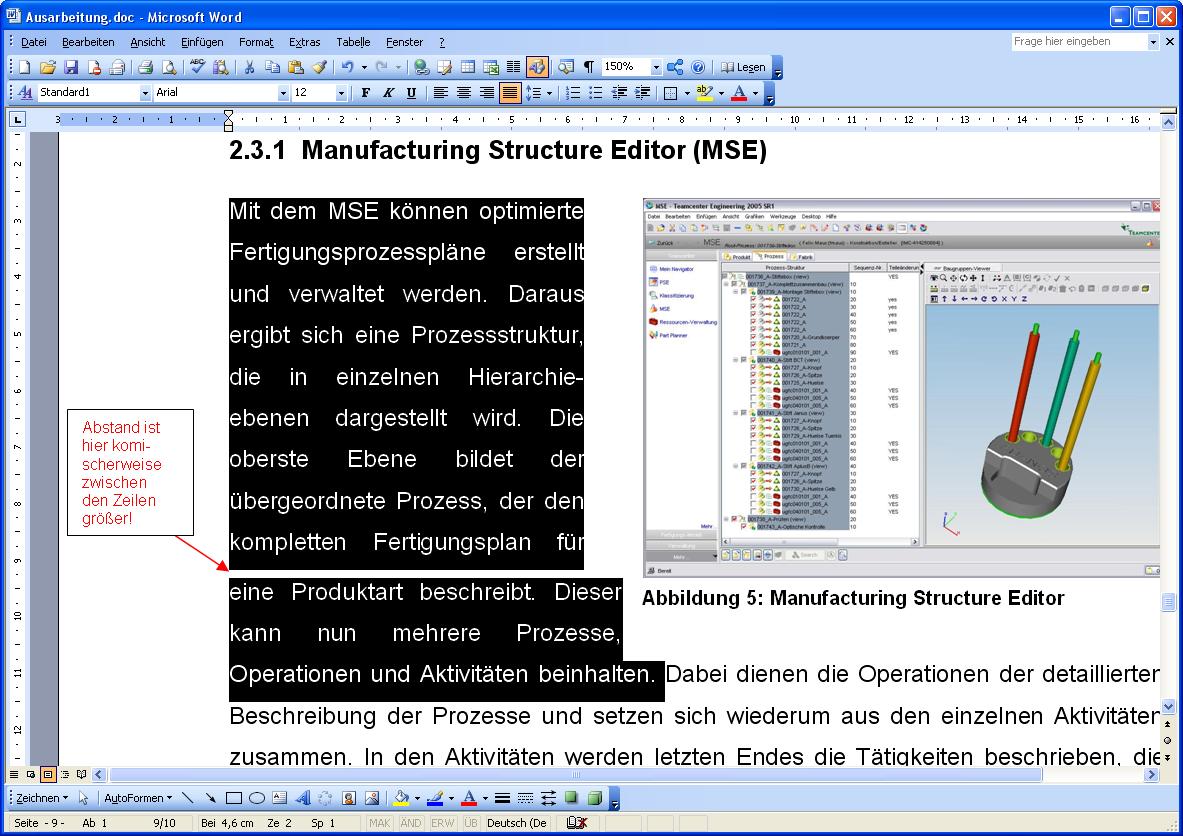Cut the selected text with the scissors icon
Image resolution: width=1183 pixels, height=836 pixels.
pyautogui.click(x=249, y=68)
